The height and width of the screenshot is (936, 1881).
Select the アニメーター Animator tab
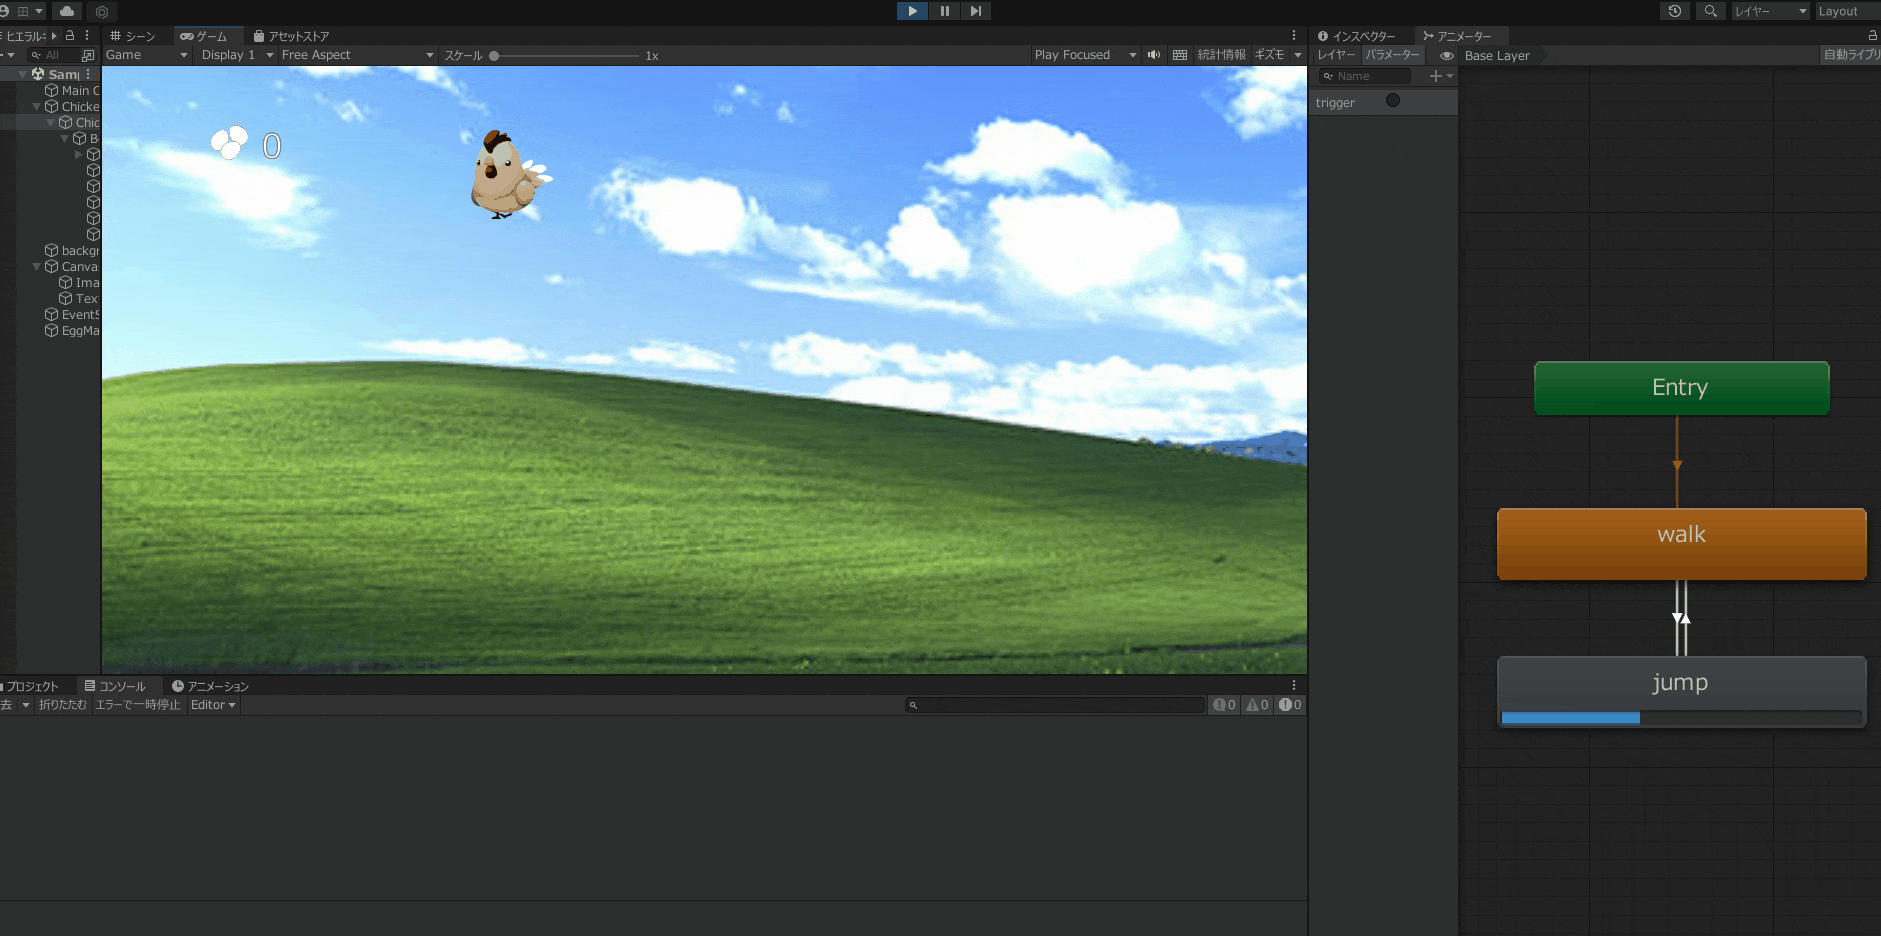(x=1457, y=36)
